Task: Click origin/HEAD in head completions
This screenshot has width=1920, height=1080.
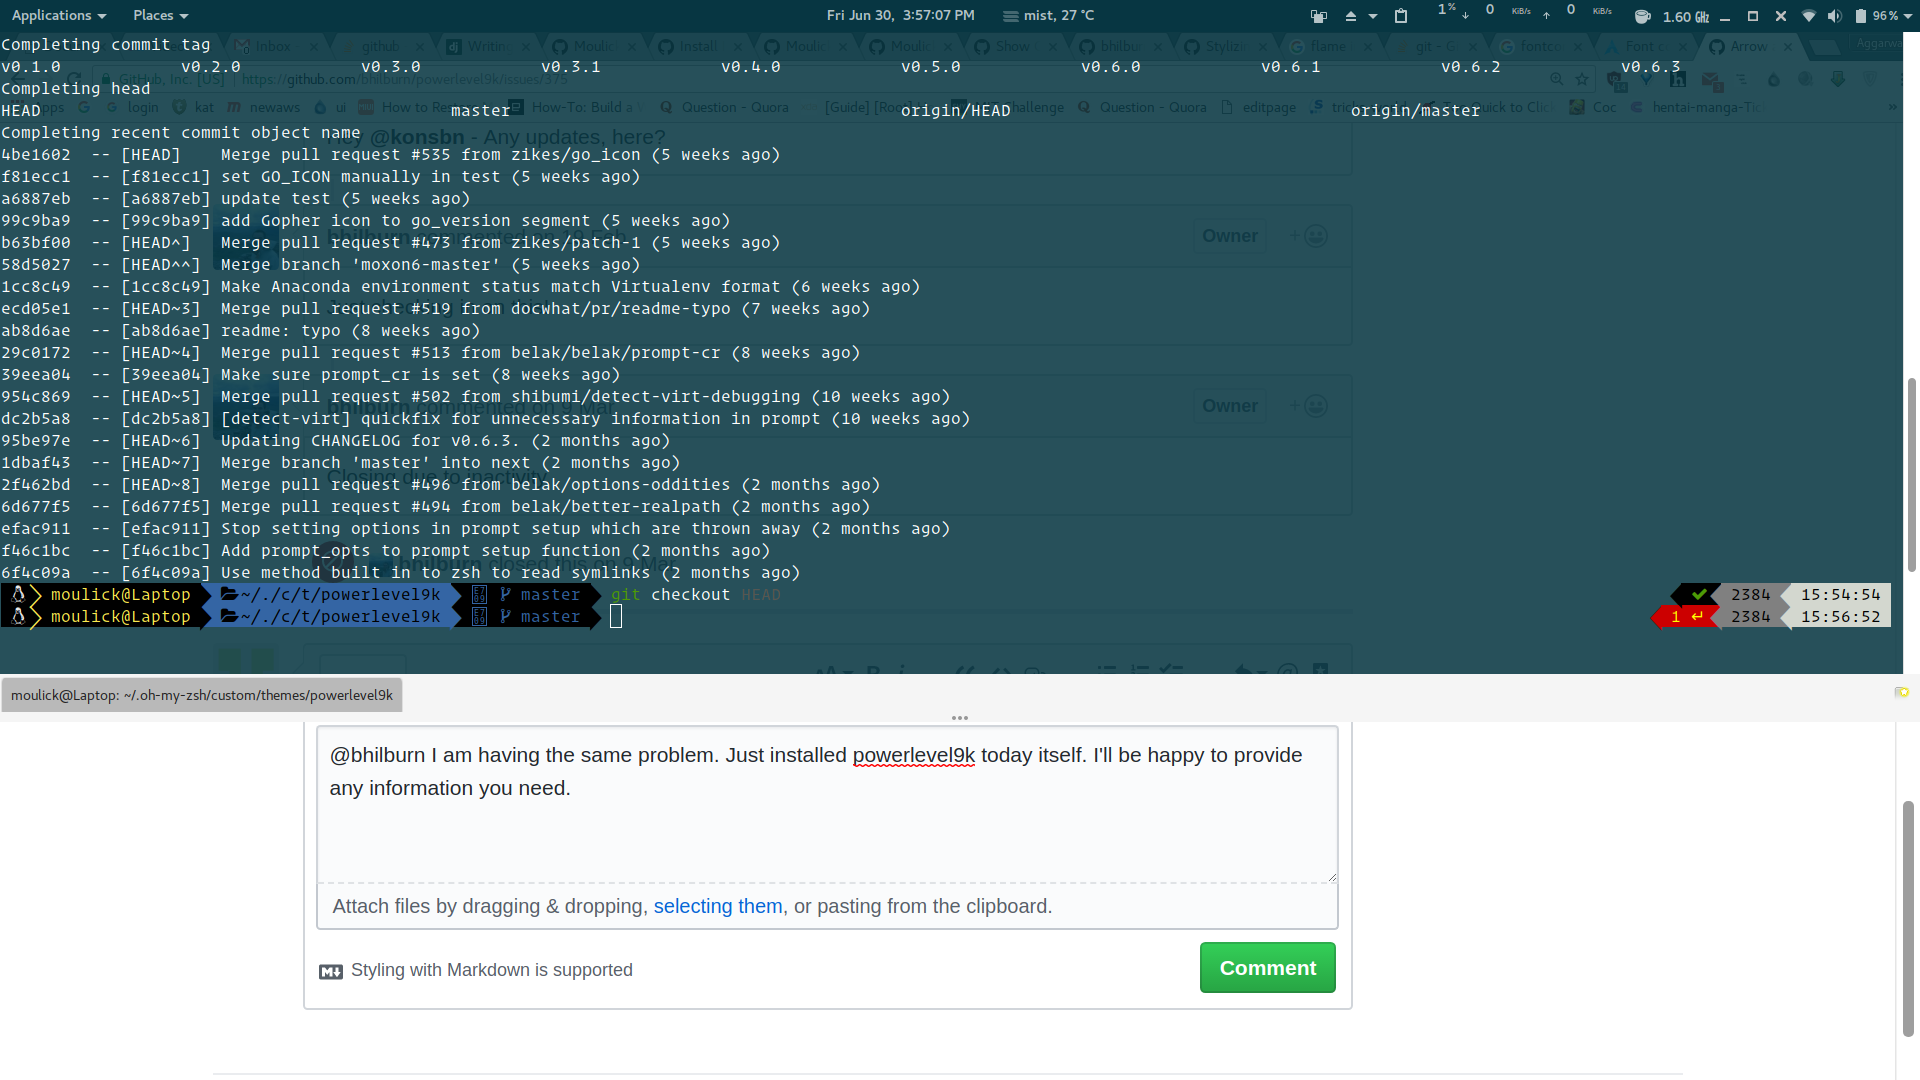Action: coord(955,111)
